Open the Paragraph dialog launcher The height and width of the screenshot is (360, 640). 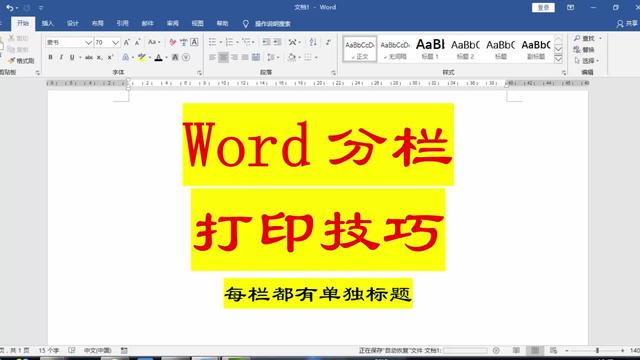coord(333,73)
